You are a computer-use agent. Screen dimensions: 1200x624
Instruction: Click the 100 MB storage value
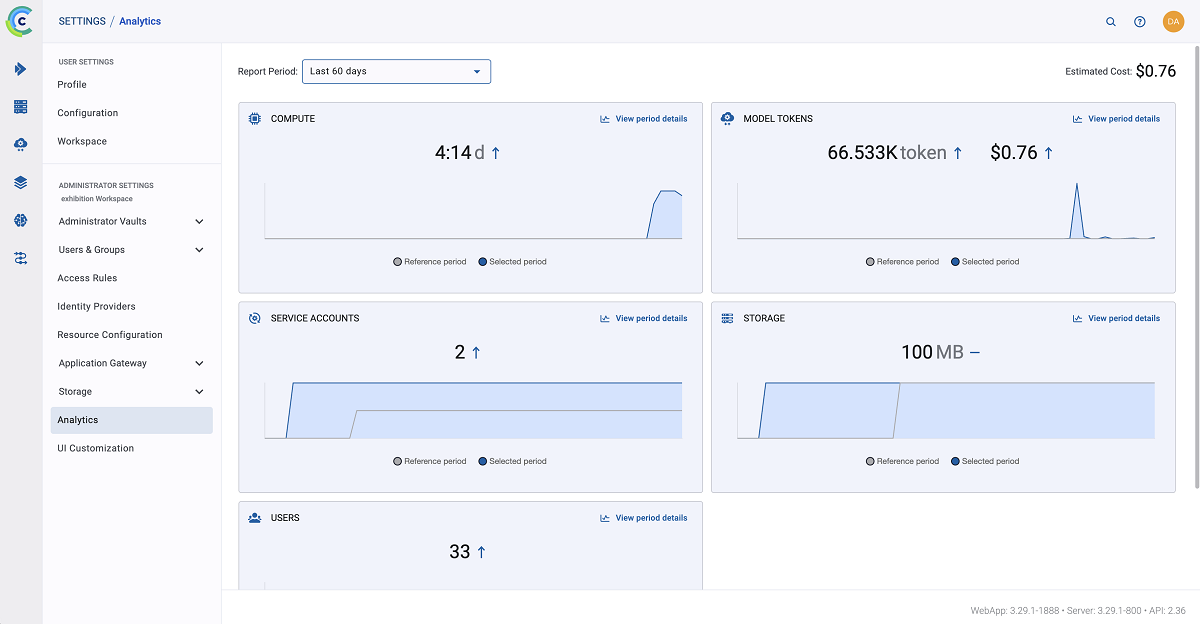pyautogui.click(x=932, y=352)
